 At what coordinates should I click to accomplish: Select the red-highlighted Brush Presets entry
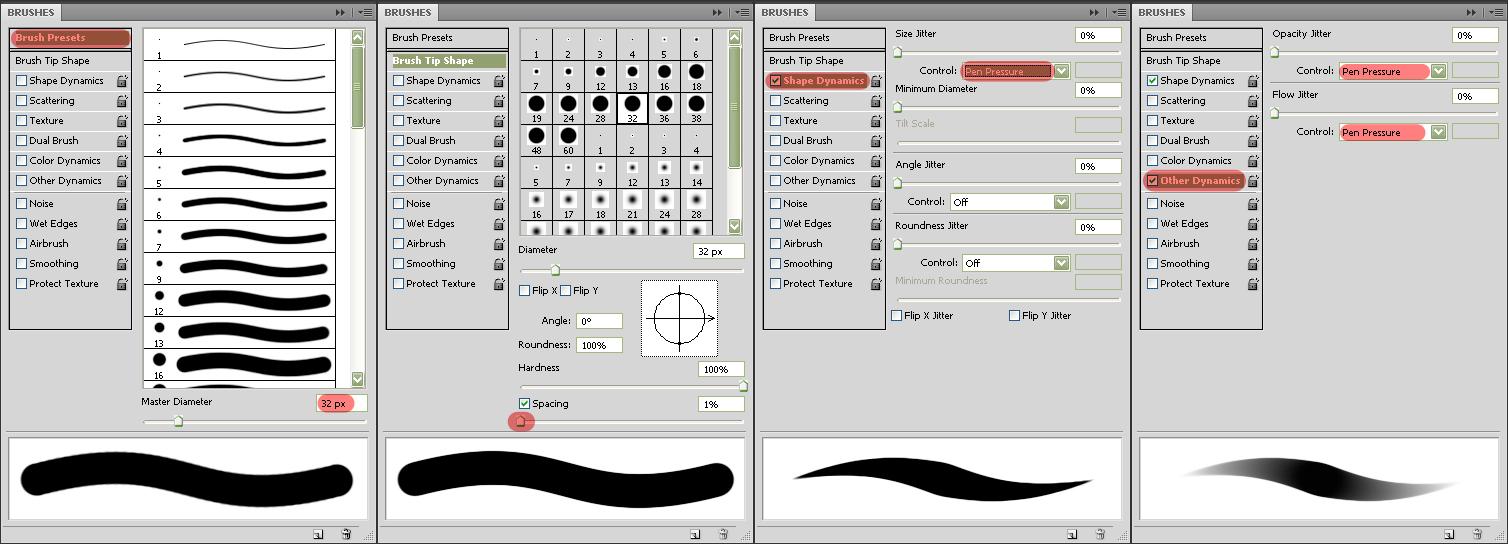coord(70,38)
